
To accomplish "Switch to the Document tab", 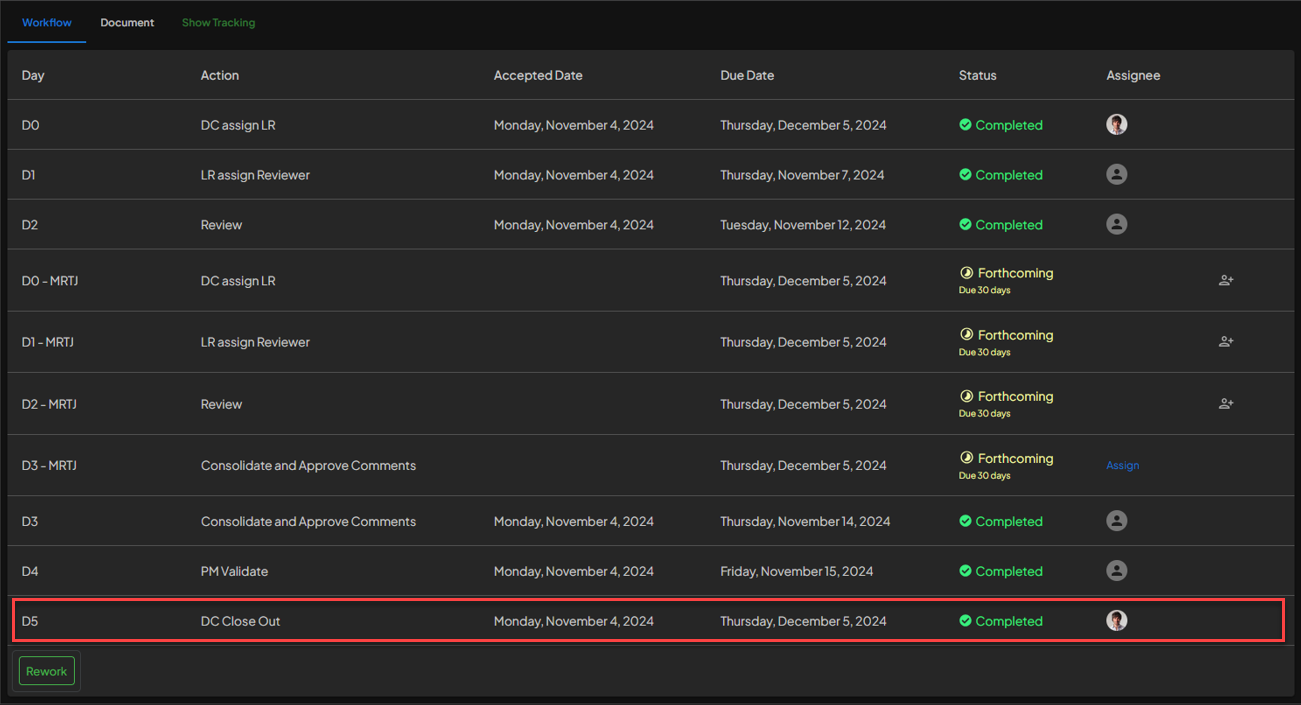I will (127, 23).
